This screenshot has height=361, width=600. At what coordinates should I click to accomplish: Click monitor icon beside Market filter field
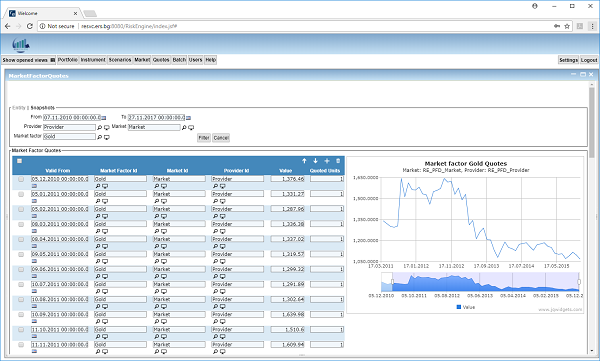click(191, 127)
